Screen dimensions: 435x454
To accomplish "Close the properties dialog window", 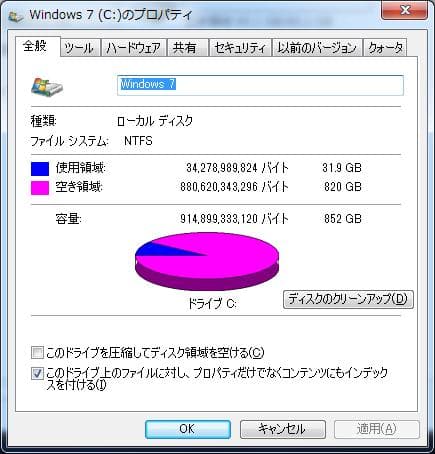I will (405, 11).
